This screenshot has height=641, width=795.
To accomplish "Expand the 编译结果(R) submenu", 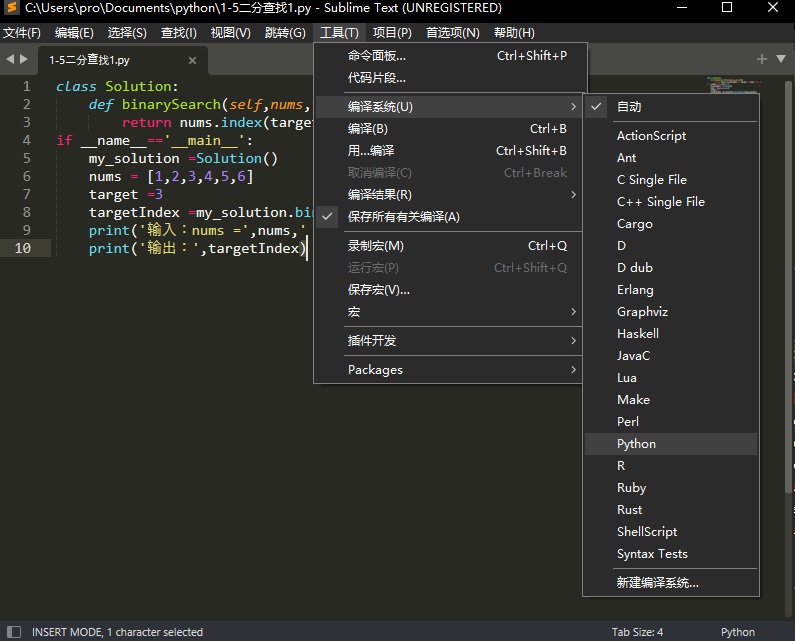I will click(449, 195).
